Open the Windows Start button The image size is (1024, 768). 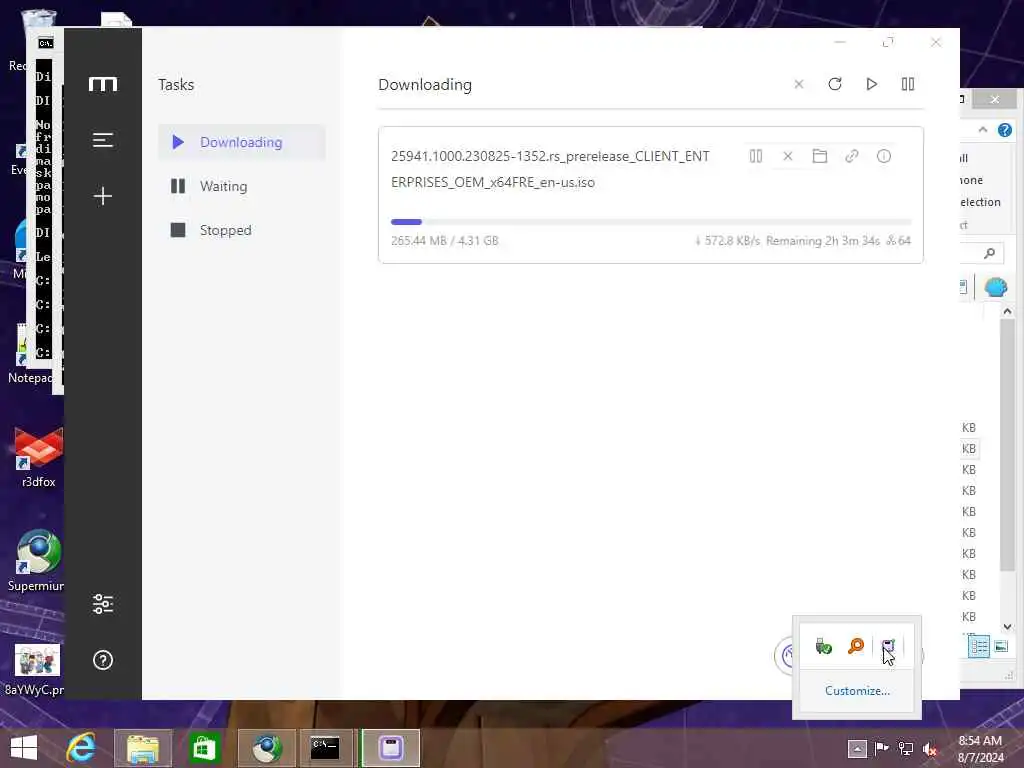(24, 748)
